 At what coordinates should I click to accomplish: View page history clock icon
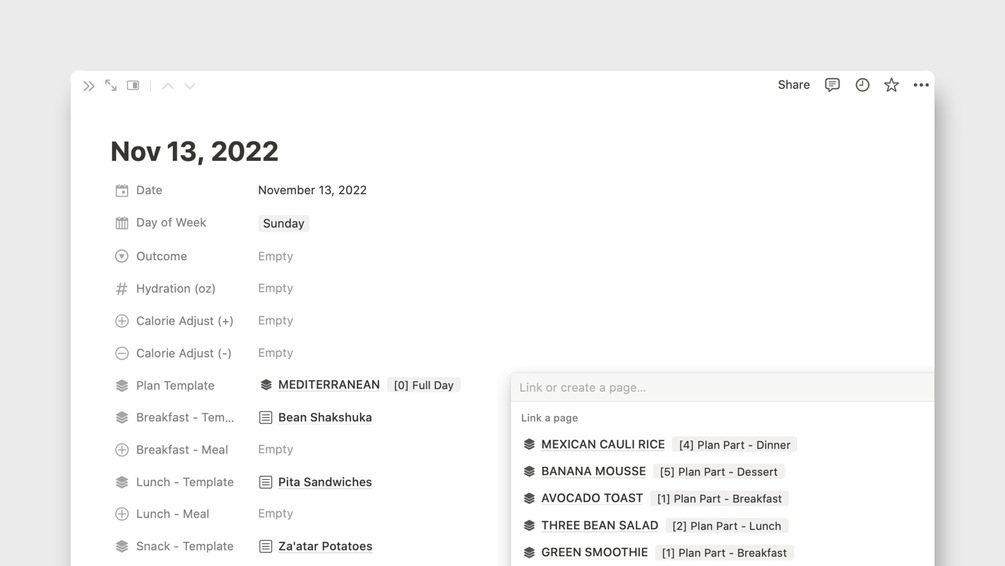coord(862,85)
